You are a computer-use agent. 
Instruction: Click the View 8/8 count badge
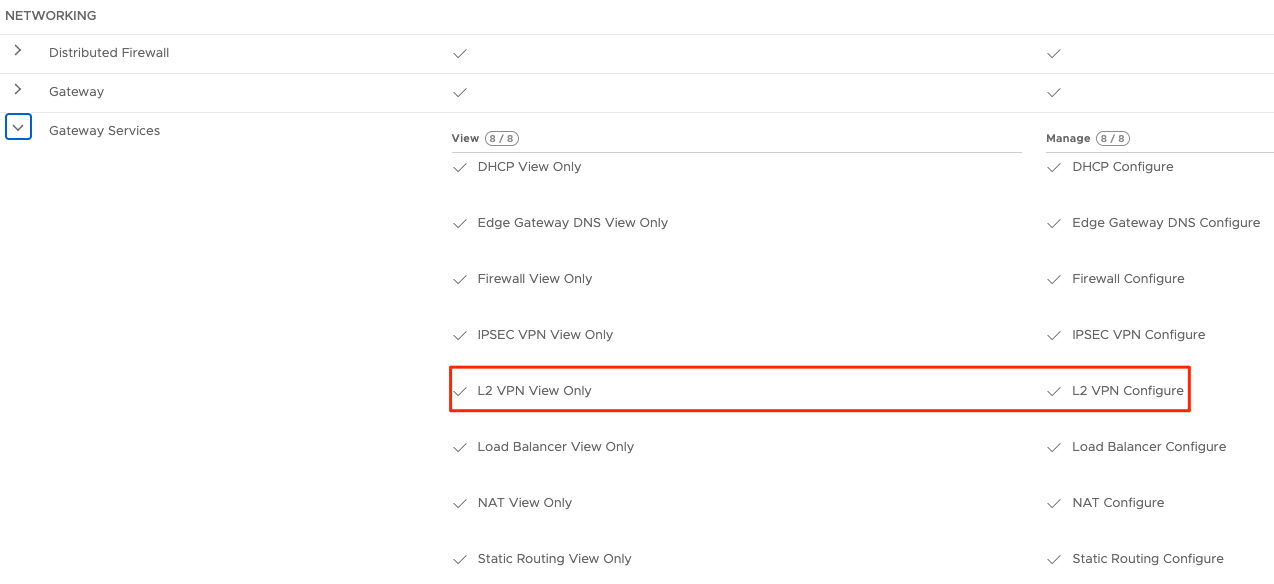coord(501,139)
